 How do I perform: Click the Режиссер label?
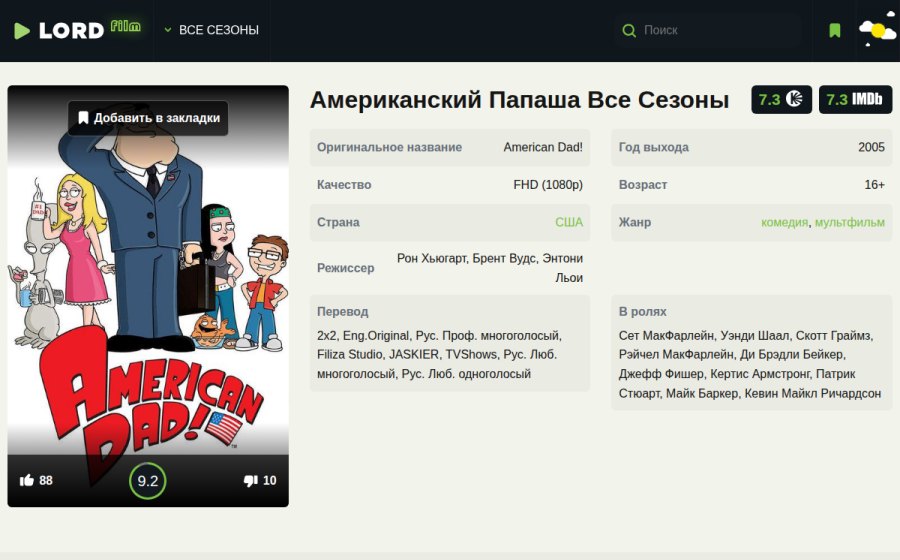346,268
